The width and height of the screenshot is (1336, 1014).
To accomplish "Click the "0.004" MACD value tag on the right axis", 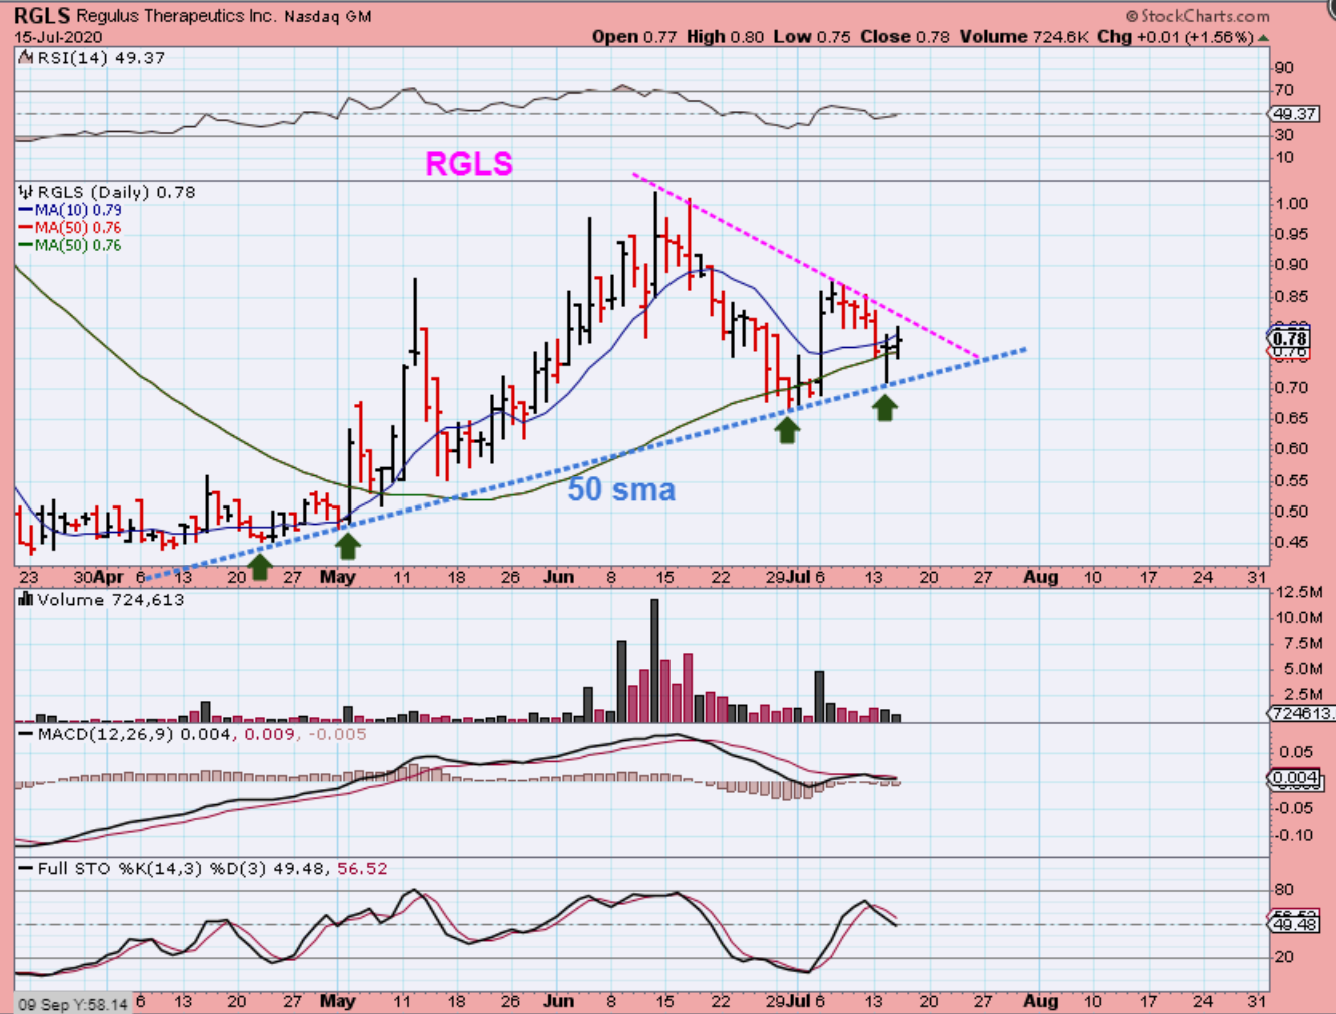I will point(1295,778).
